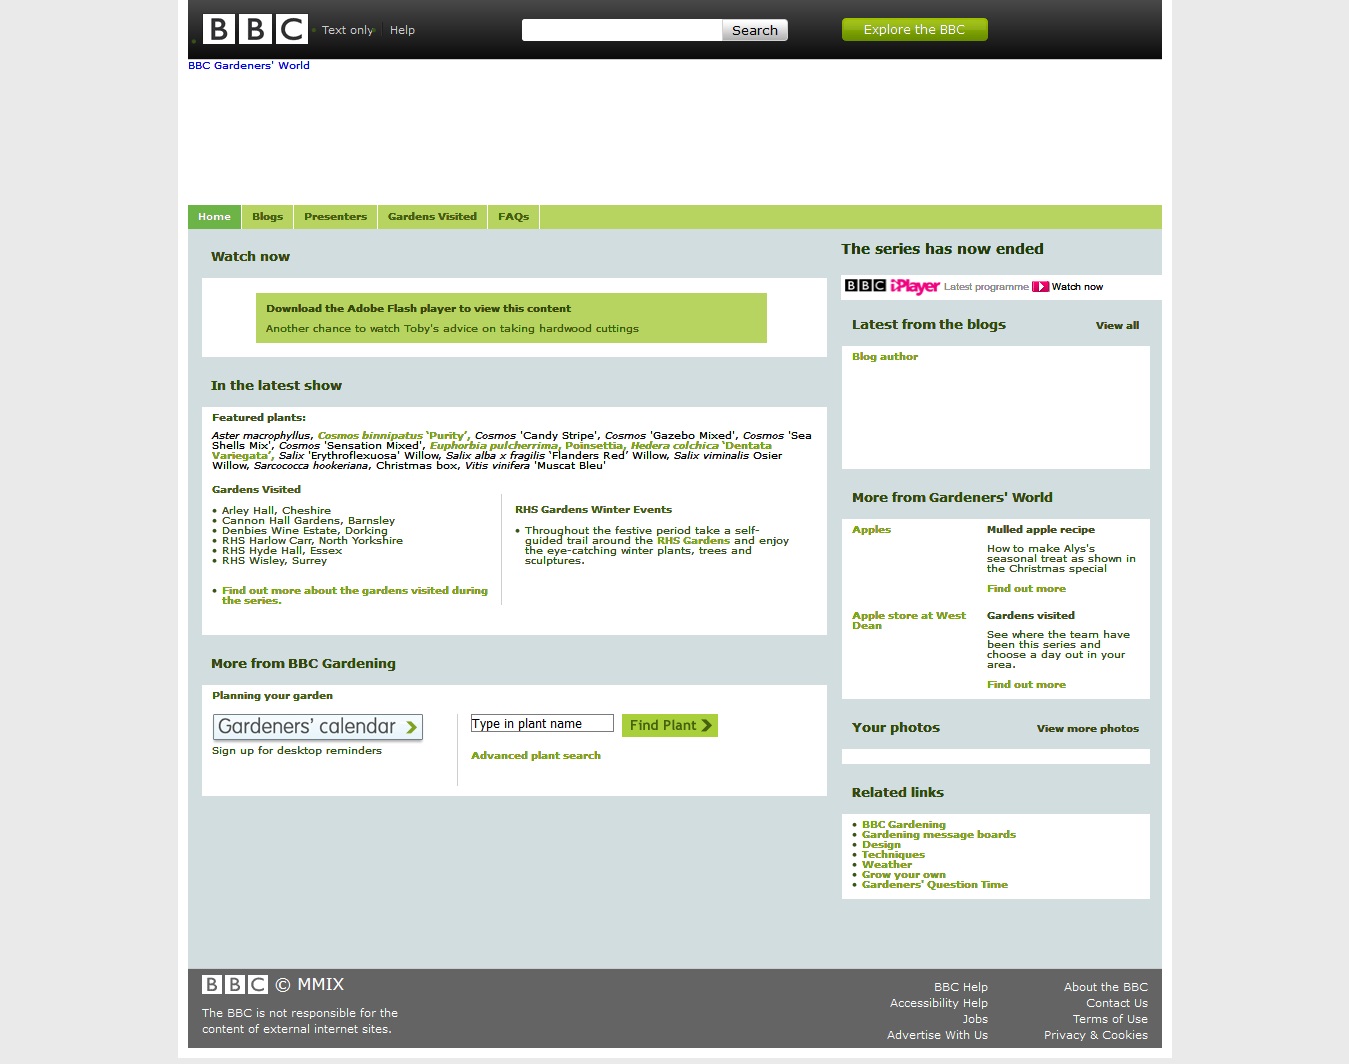The height and width of the screenshot is (1064, 1349).
Task: Open Gardeners' Question Time link
Action: click(x=934, y=885)
